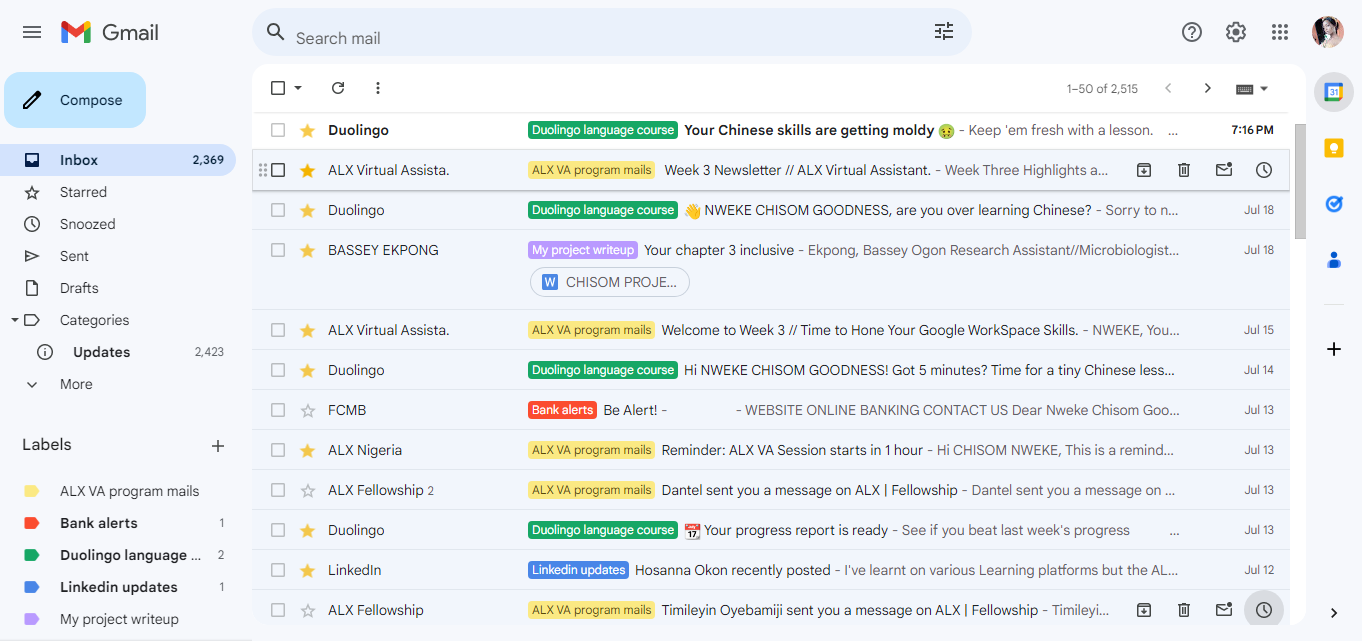The height and width of the screenshot is (641, 1362).
Task: Go to older messages page
Action: coord(1208,88)
